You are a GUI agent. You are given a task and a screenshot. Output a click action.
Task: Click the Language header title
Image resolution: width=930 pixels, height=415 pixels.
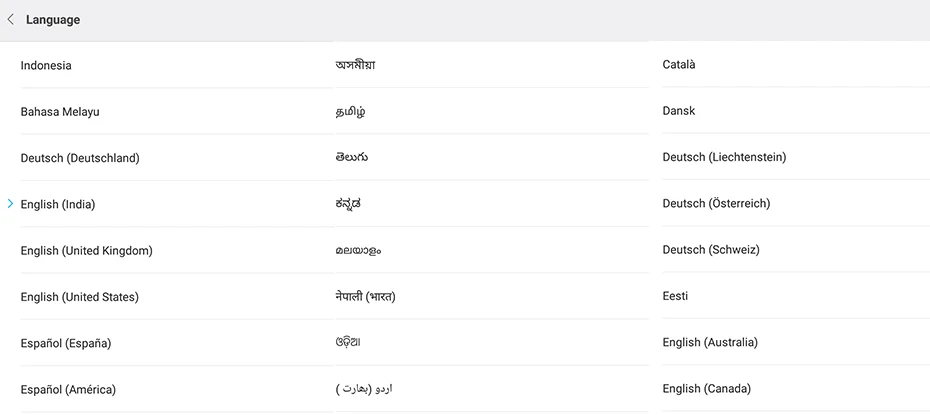[53, 19]
